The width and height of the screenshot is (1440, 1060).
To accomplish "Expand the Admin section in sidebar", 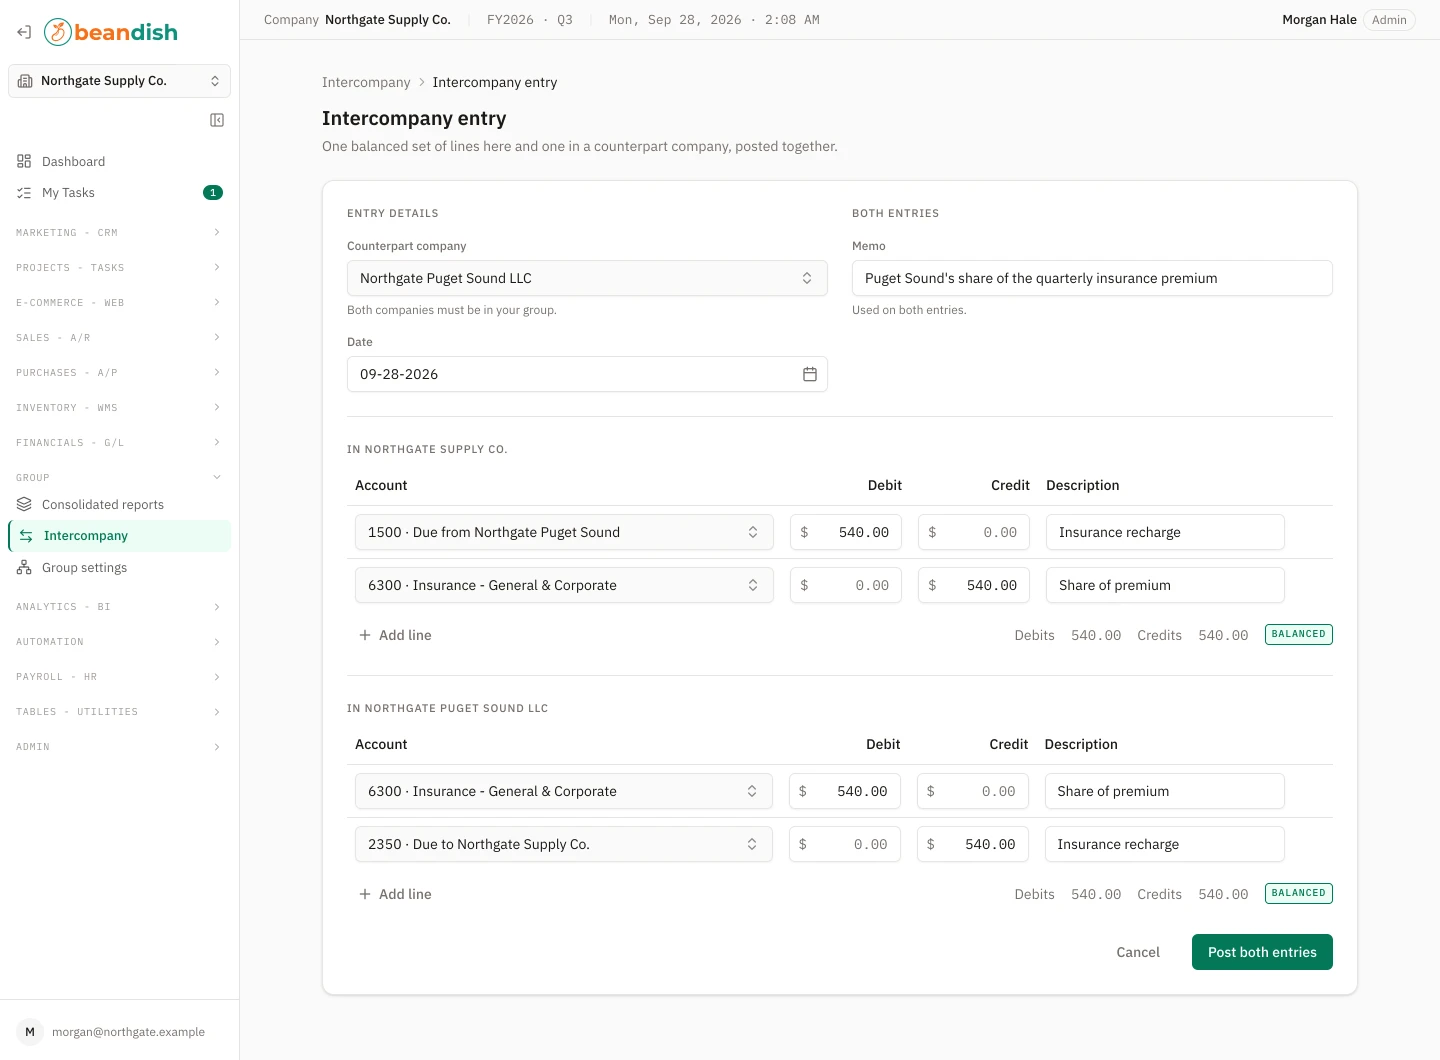I will click(119, 747).
